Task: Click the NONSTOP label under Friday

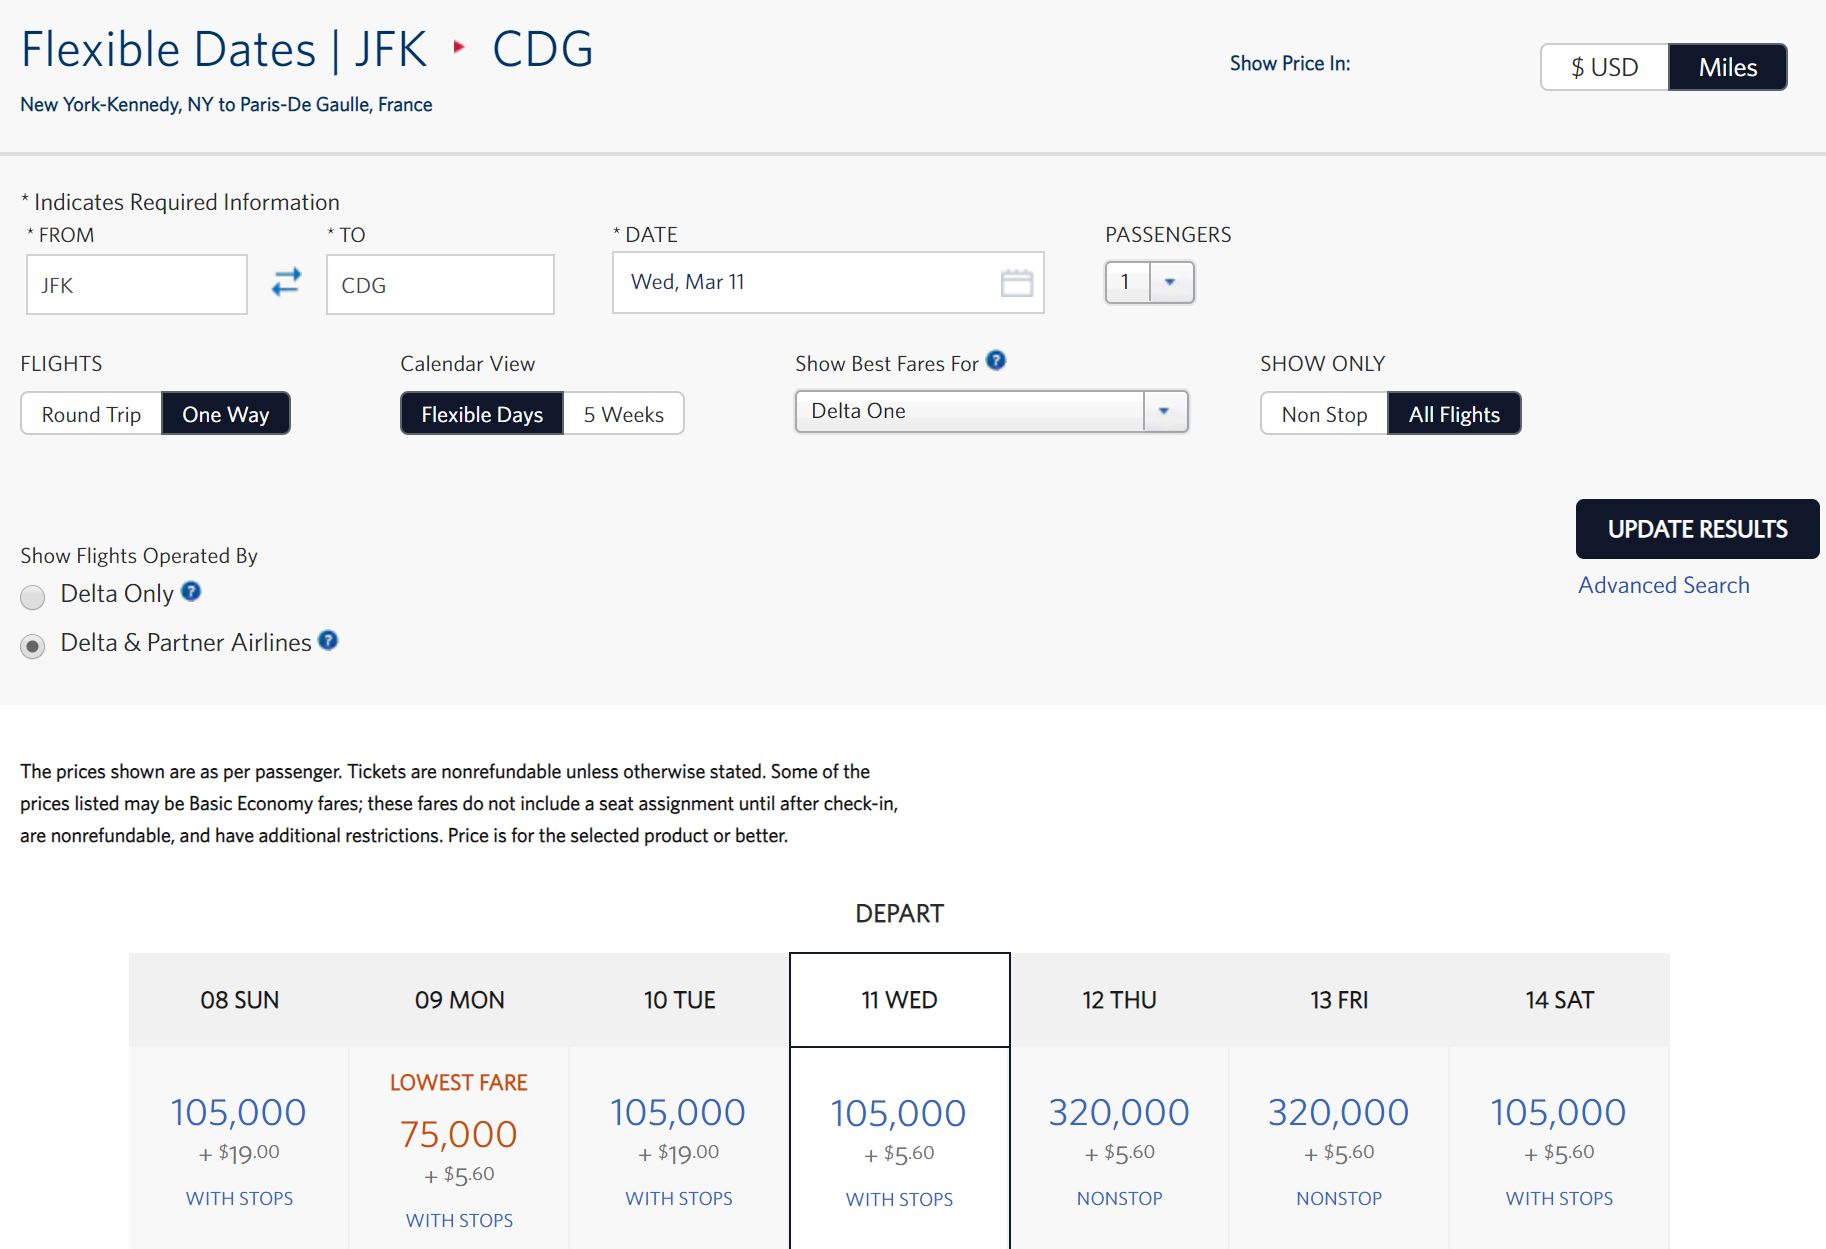Action: point(1339,1198)
